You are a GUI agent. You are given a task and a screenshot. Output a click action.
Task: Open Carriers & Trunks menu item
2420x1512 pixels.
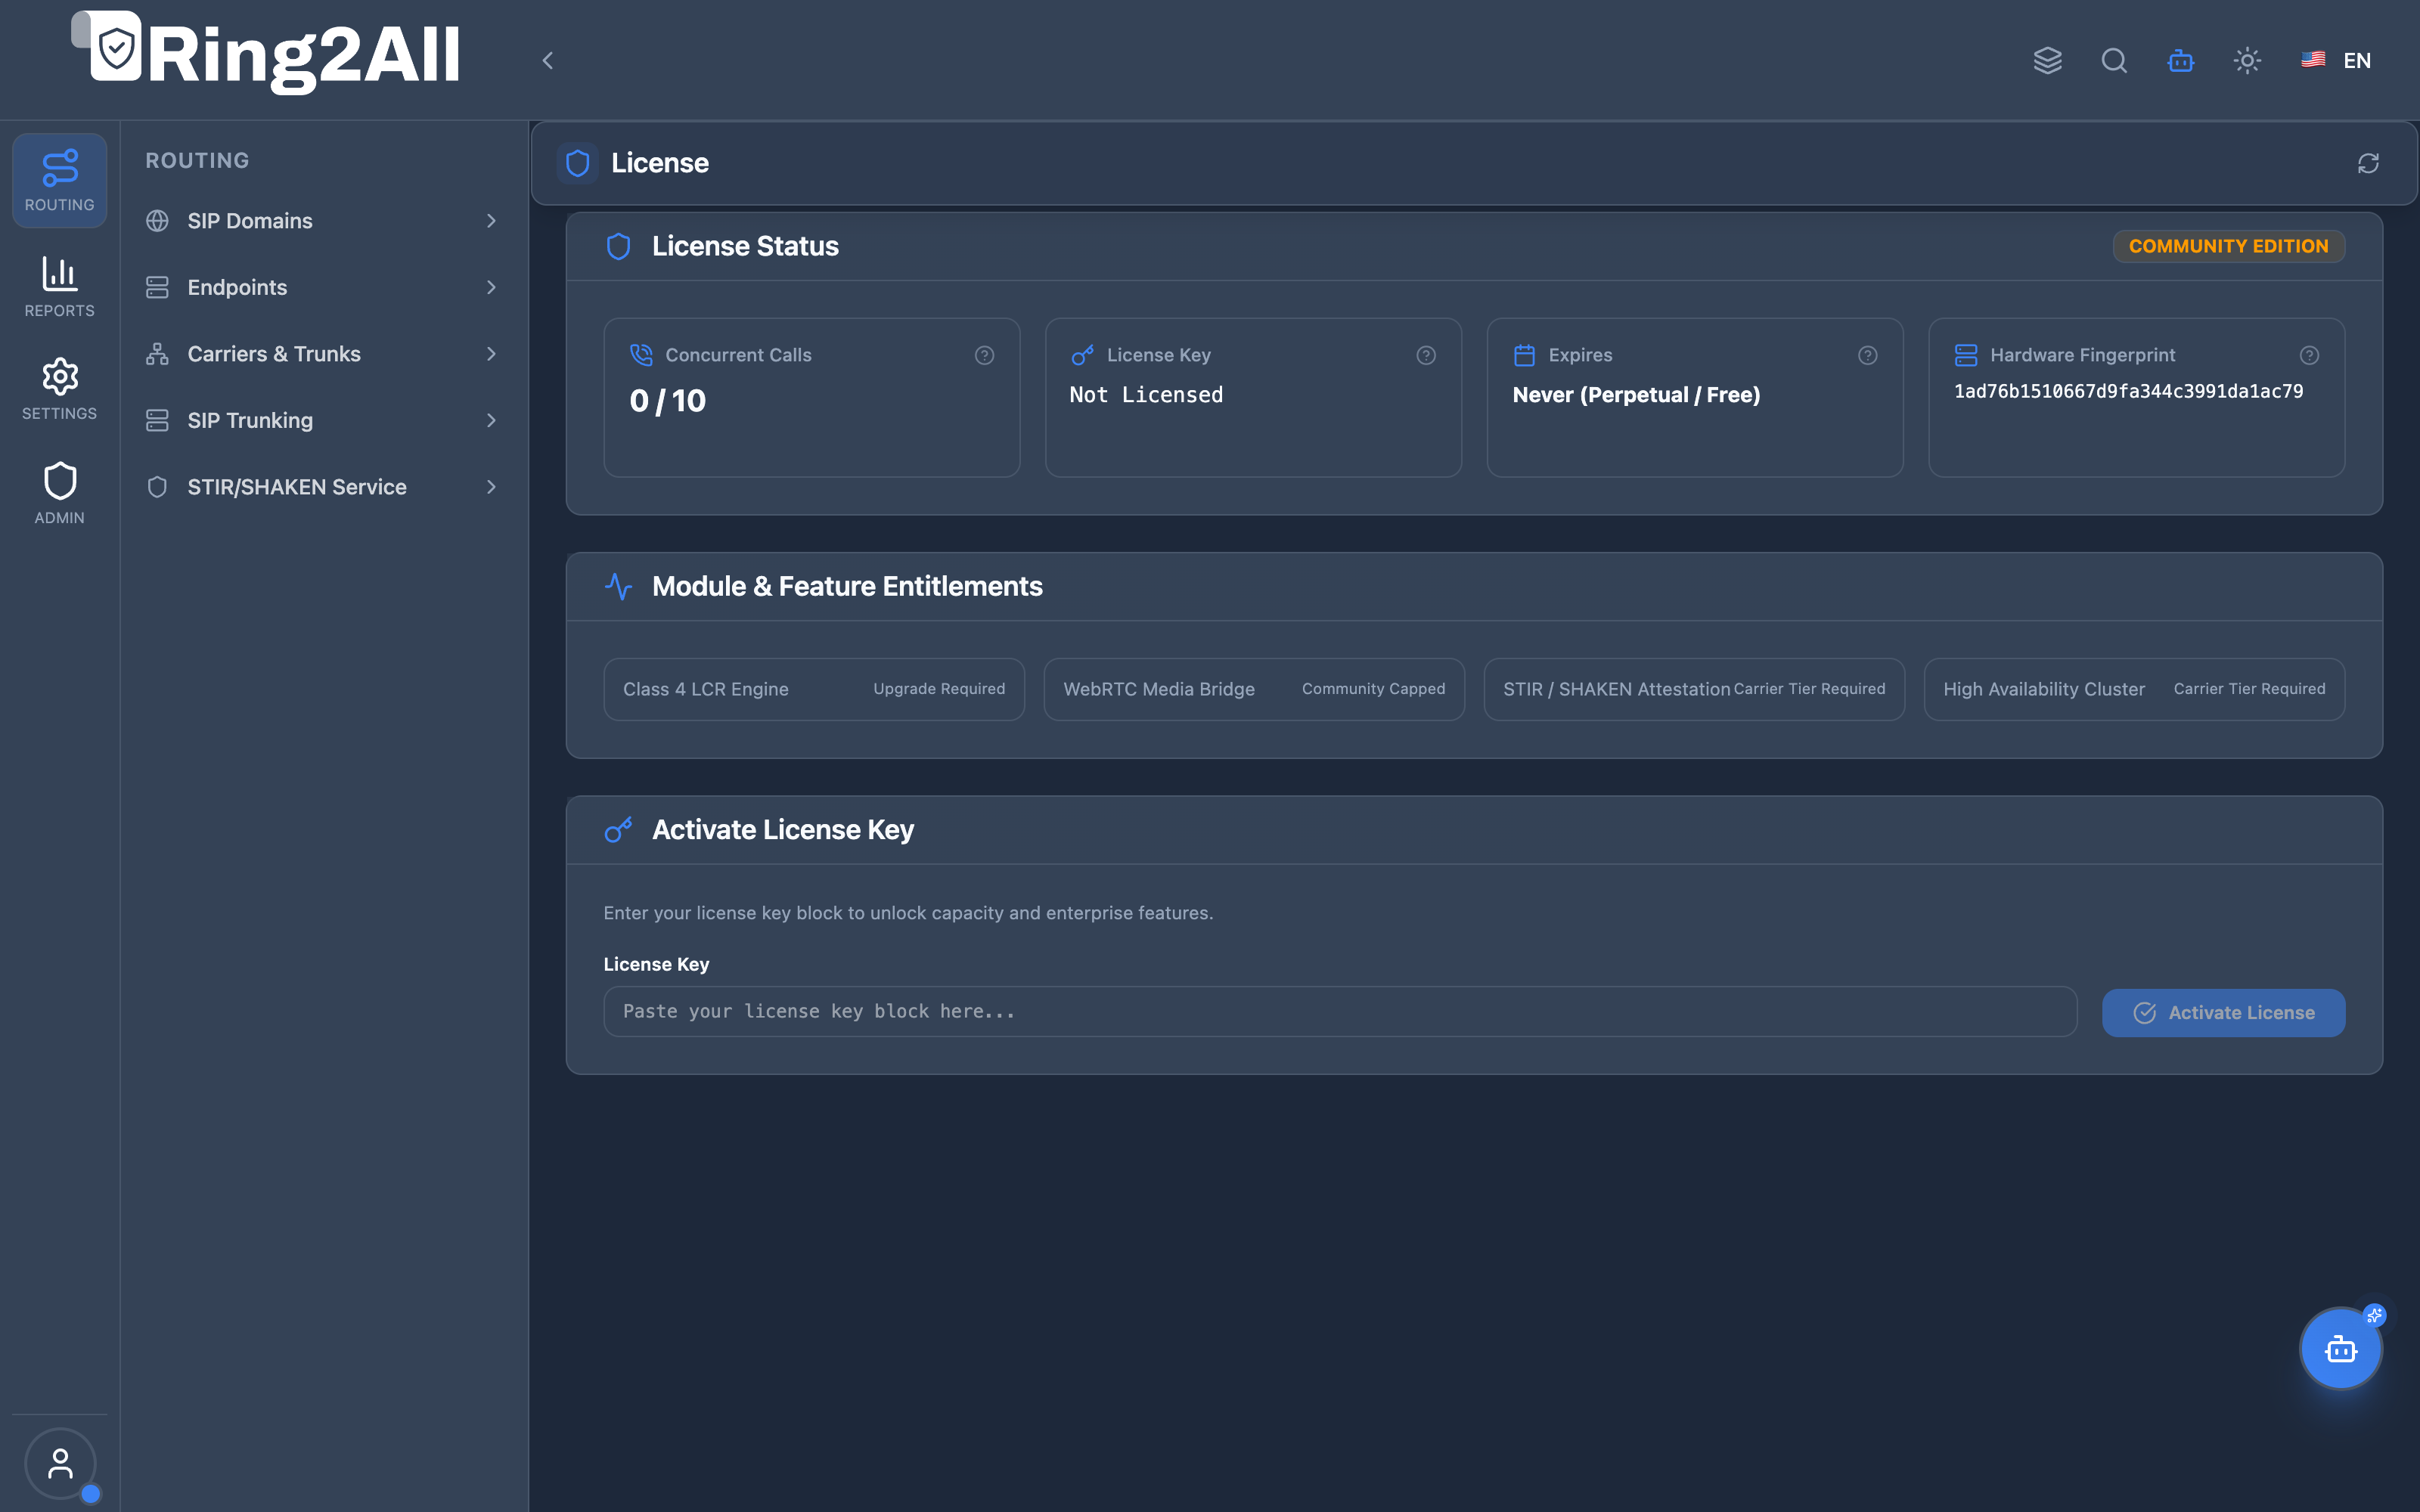click(x=322, y=354)
